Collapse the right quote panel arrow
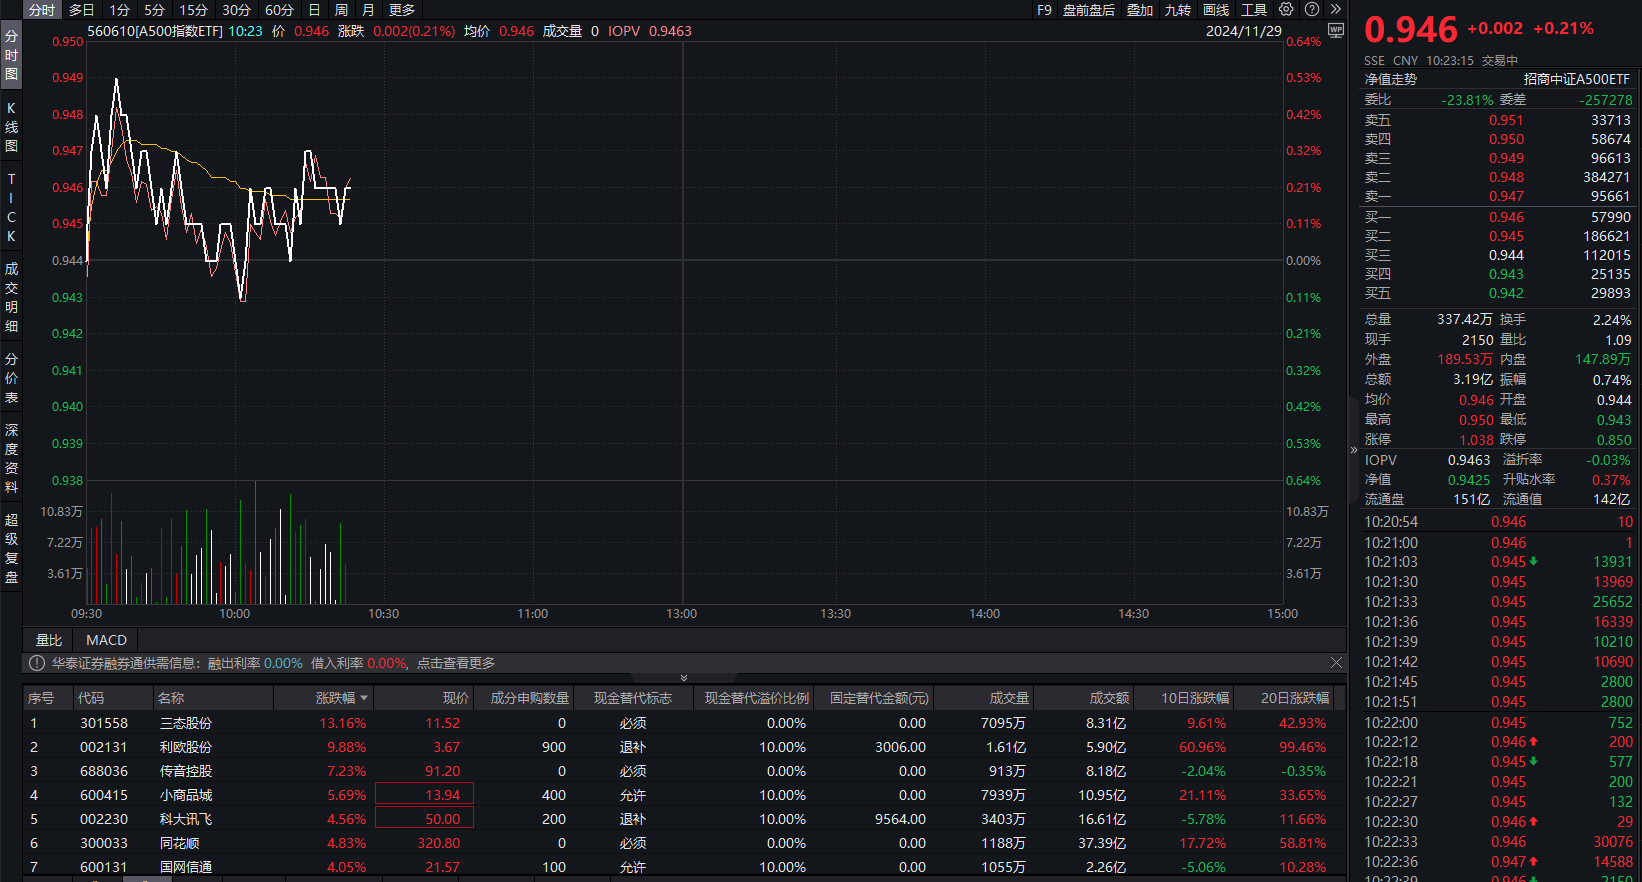Viewport: 1642px width, 882px height. [1354, 450]
